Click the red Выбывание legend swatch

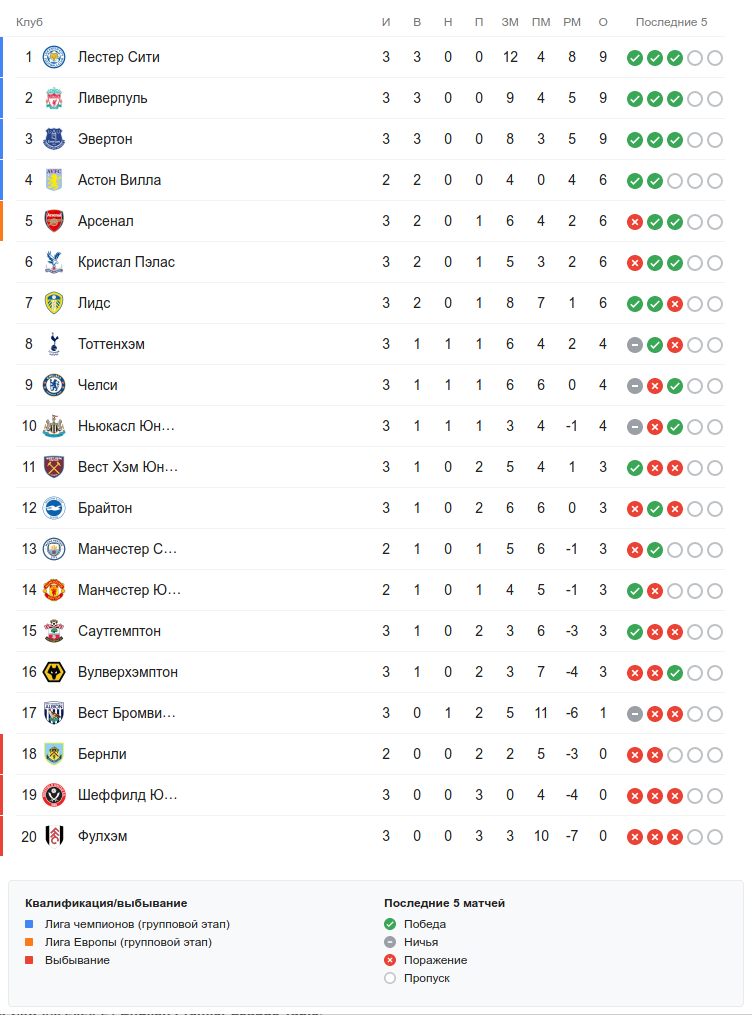[x=29, y=960]
